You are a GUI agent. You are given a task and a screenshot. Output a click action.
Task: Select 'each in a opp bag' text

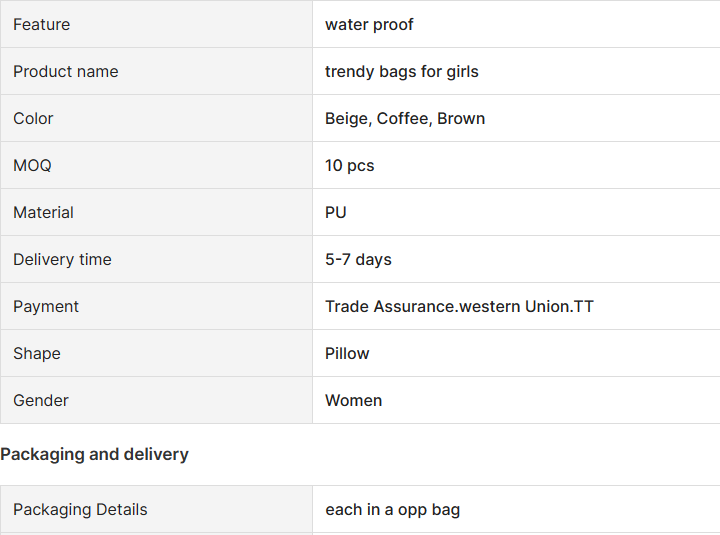(392, 510)
